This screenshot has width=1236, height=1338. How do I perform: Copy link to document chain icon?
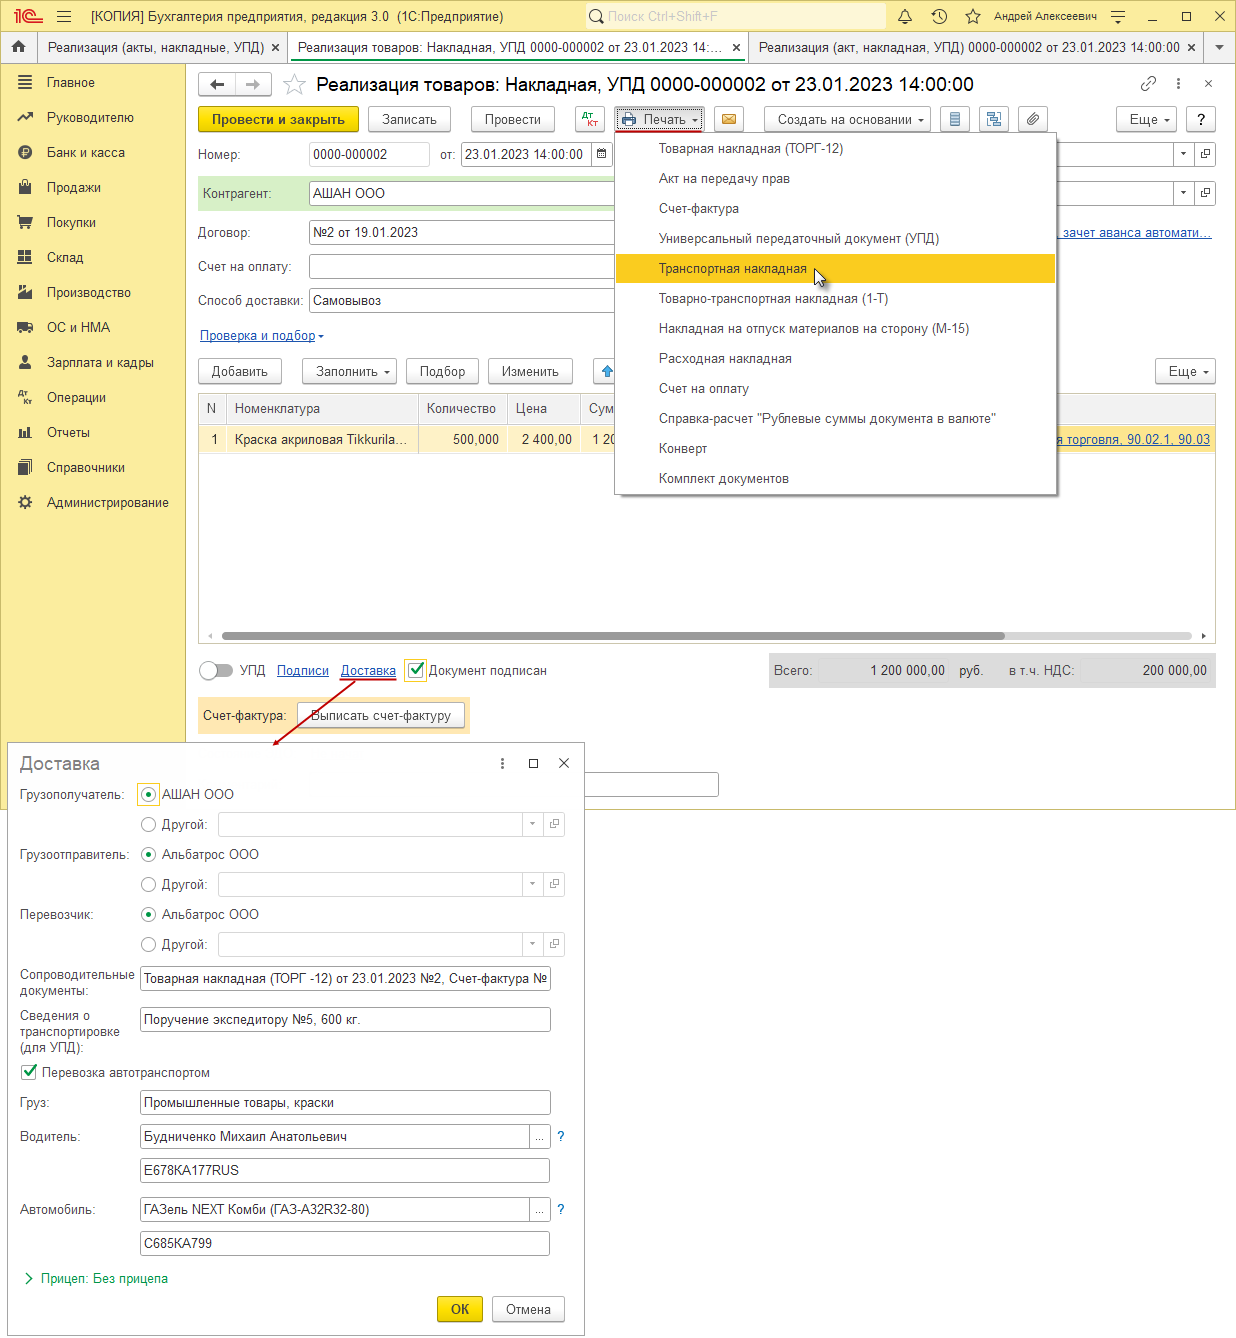(1148, 84)
